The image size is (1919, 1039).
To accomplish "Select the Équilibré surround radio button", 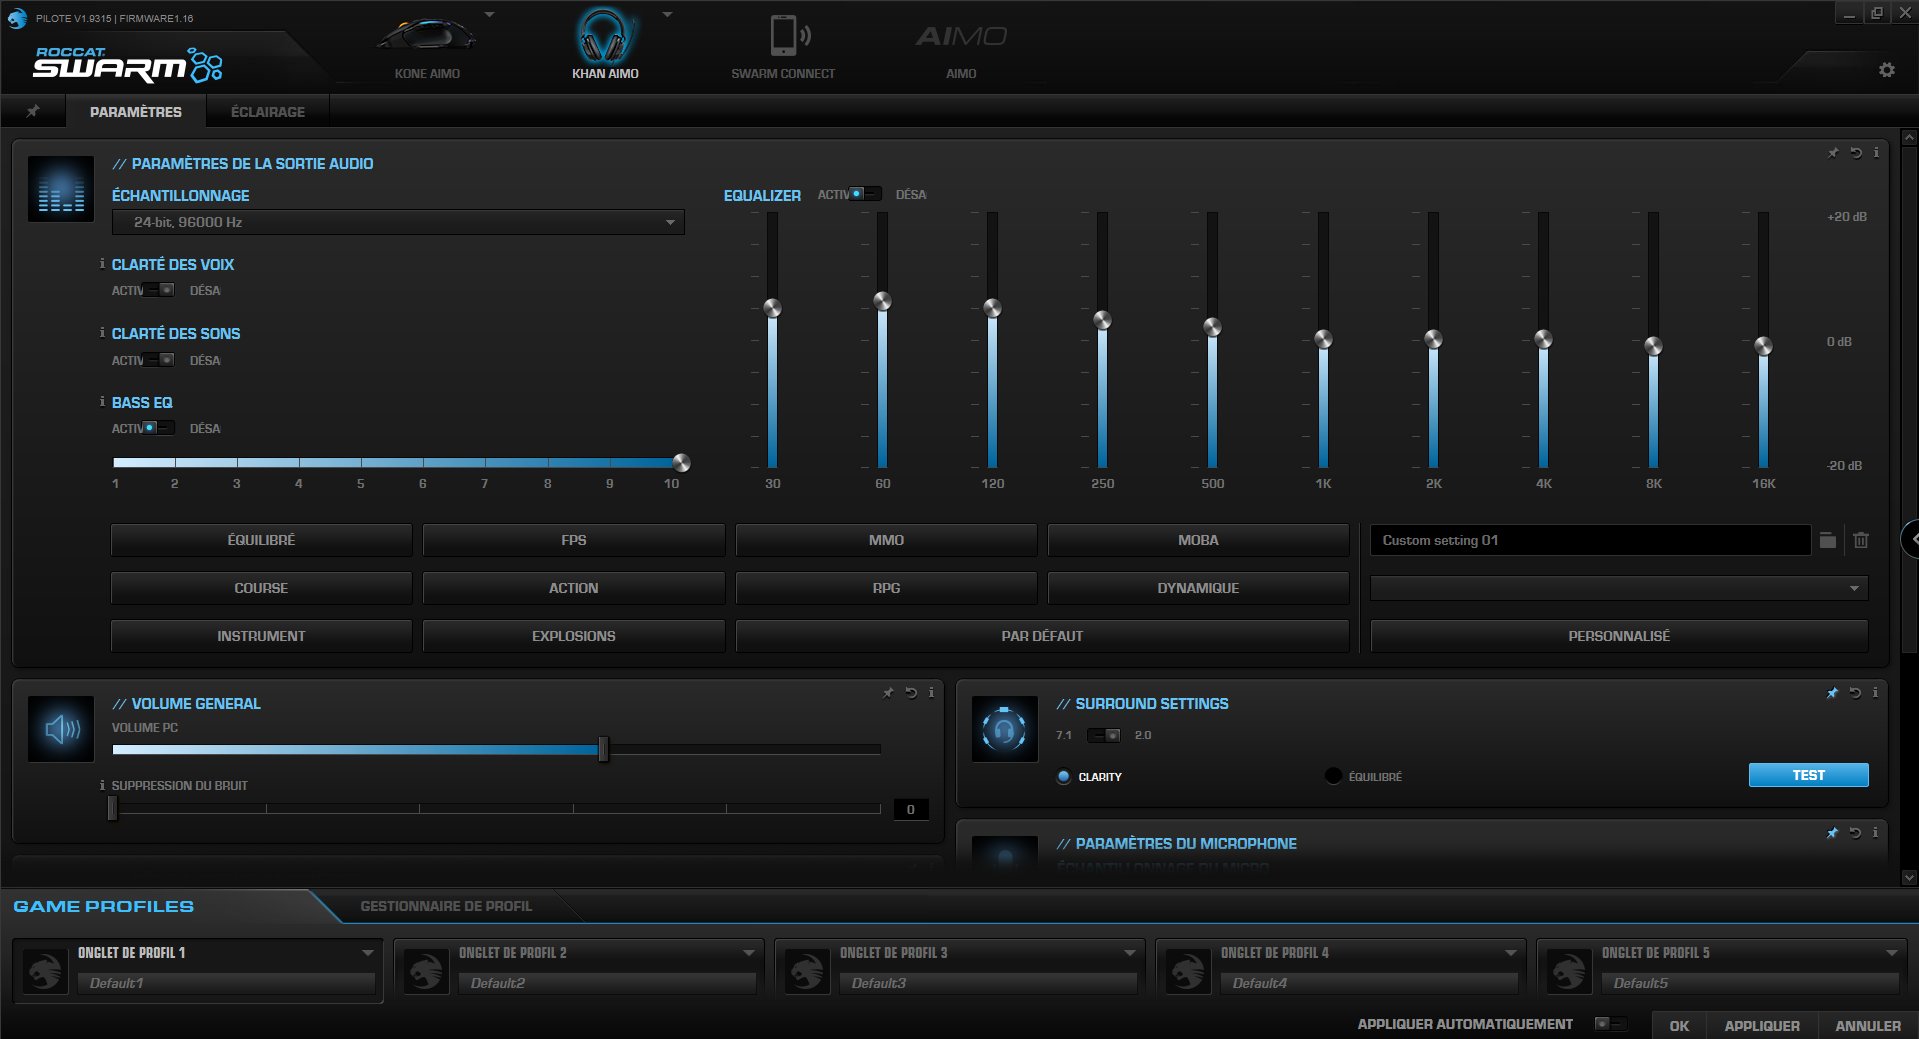I will point(1333,776).
